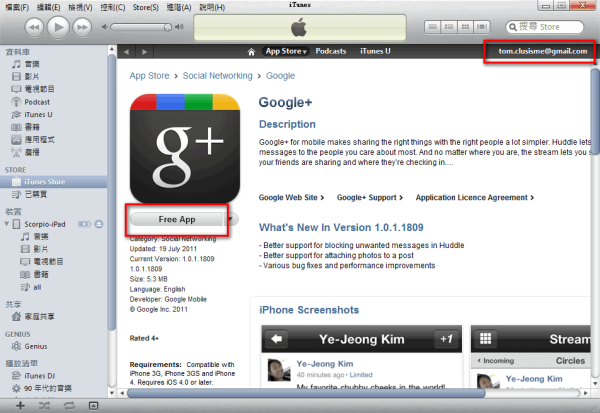Screen dimensions: 600x413
Task: Click the App Store breadcrumb link
Action: point(149,76)
